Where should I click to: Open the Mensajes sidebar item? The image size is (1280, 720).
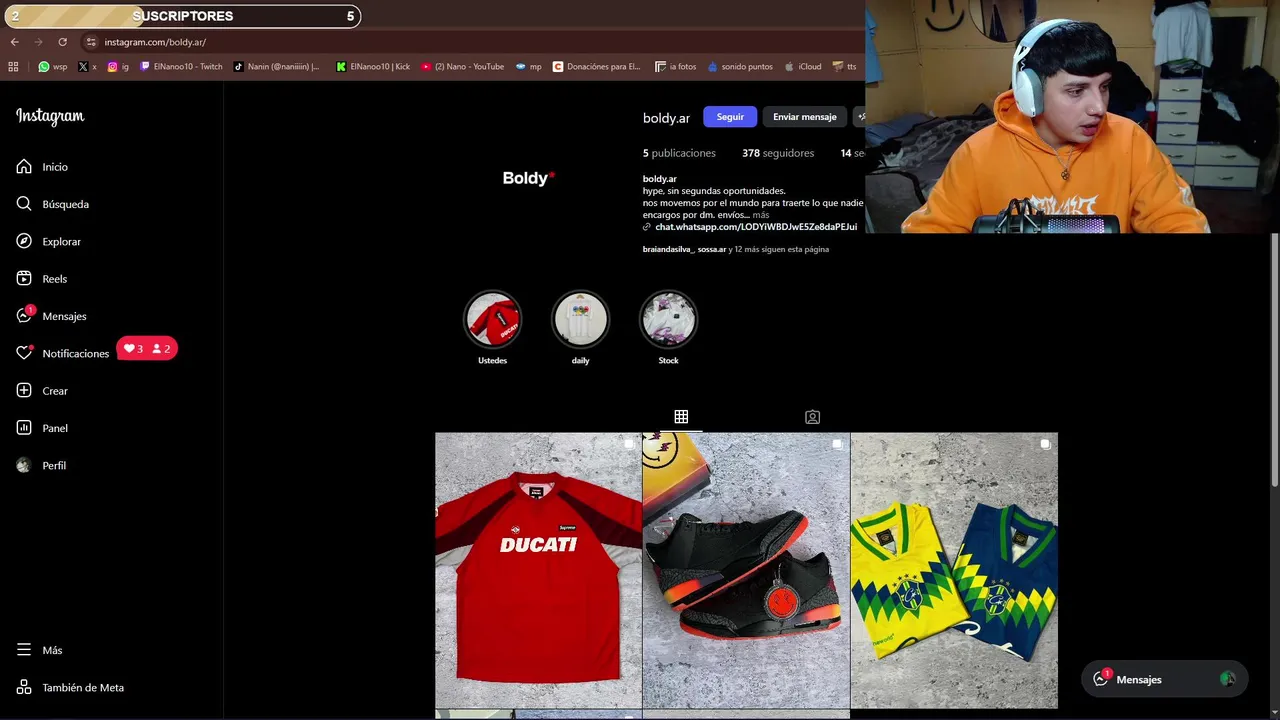point(51,316)
